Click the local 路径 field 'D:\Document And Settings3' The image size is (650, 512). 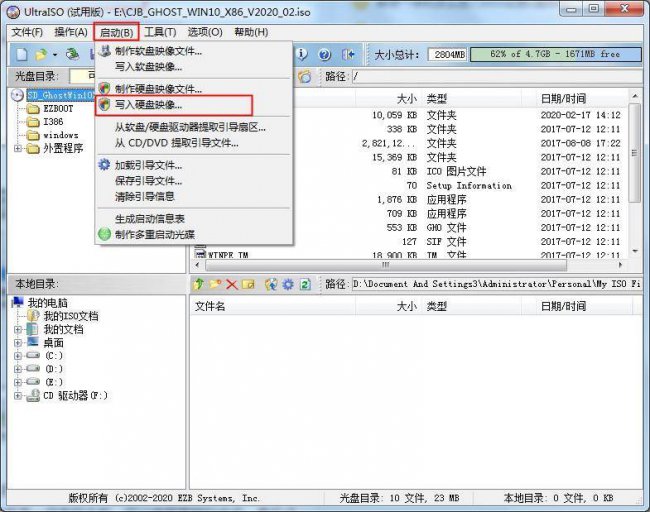click(497, 284)
